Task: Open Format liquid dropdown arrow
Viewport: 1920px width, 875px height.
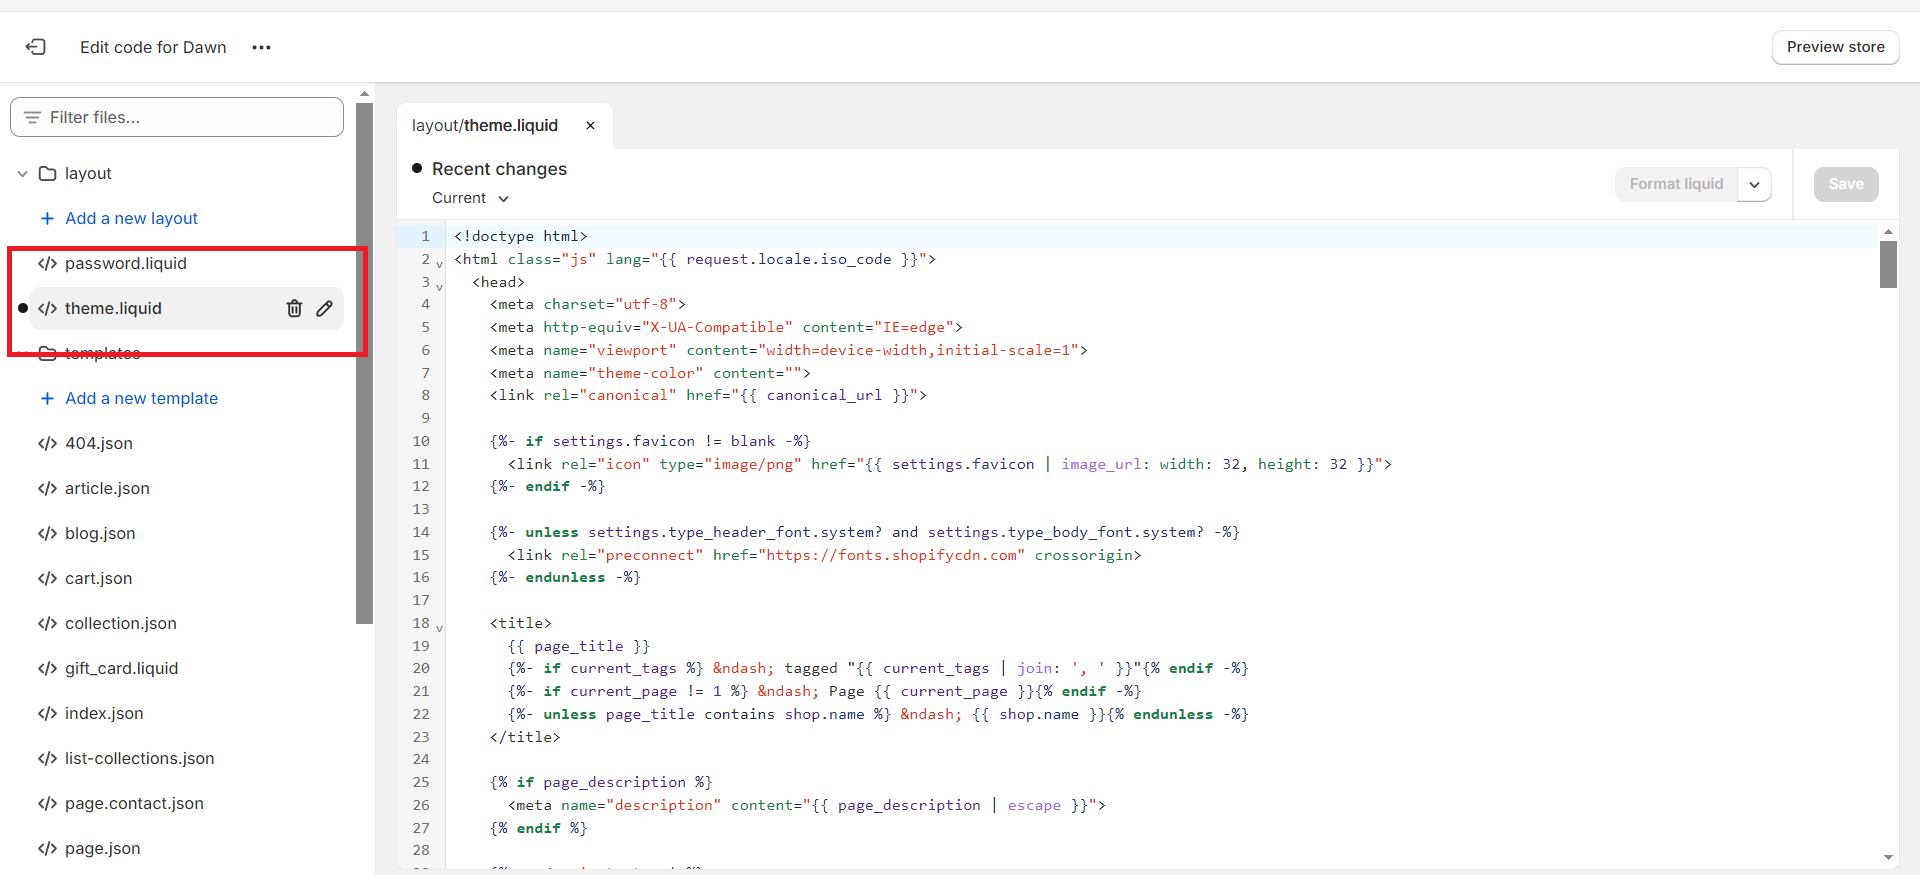Action: 1754,184
